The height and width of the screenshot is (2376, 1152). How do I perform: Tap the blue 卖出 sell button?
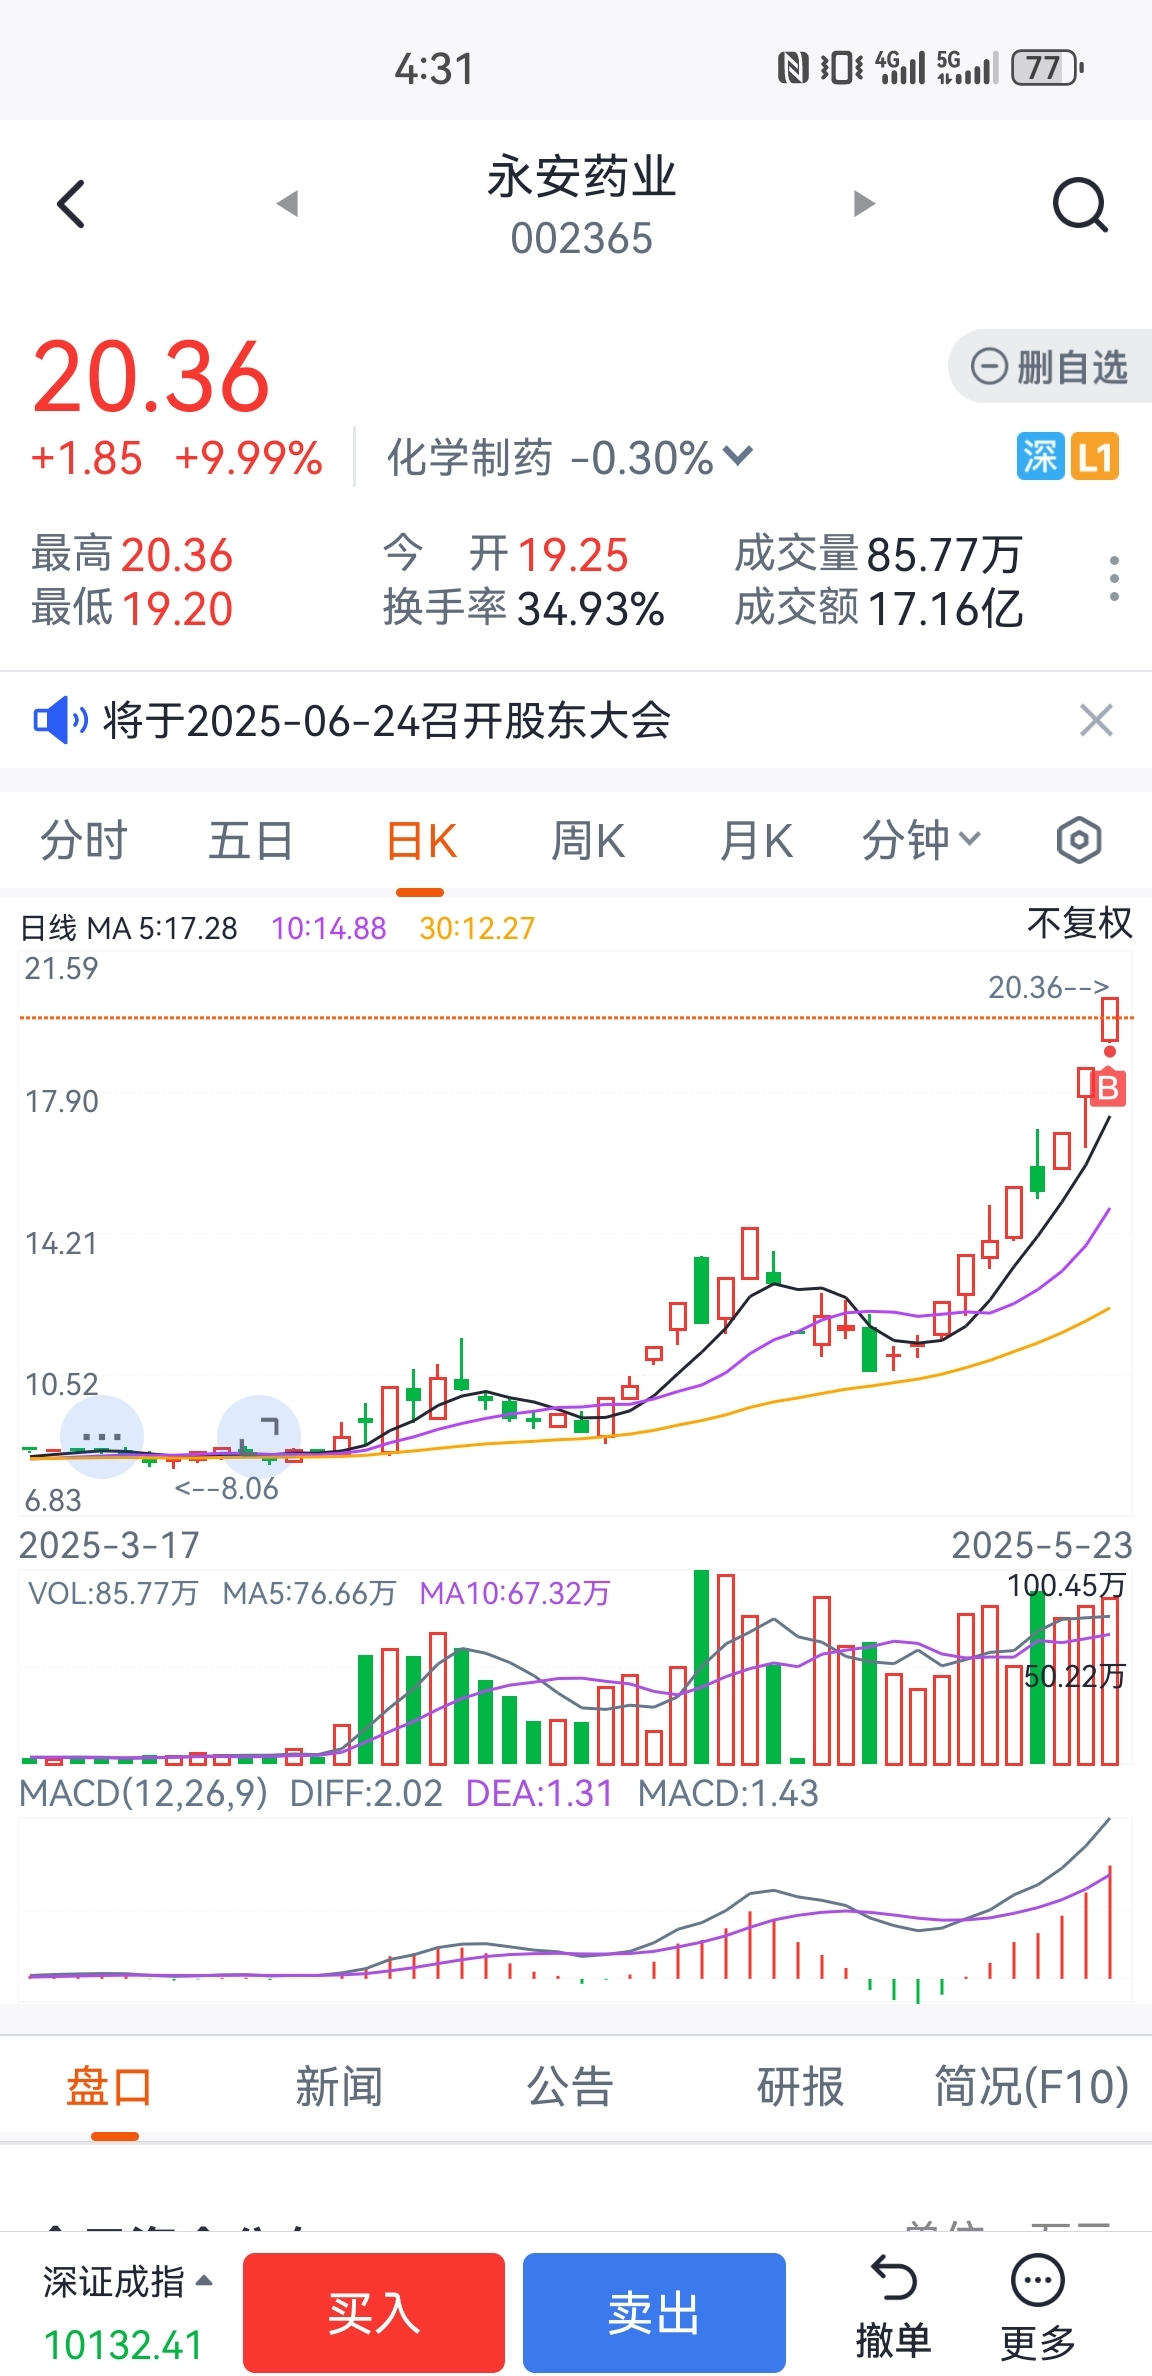(654, 2312)
